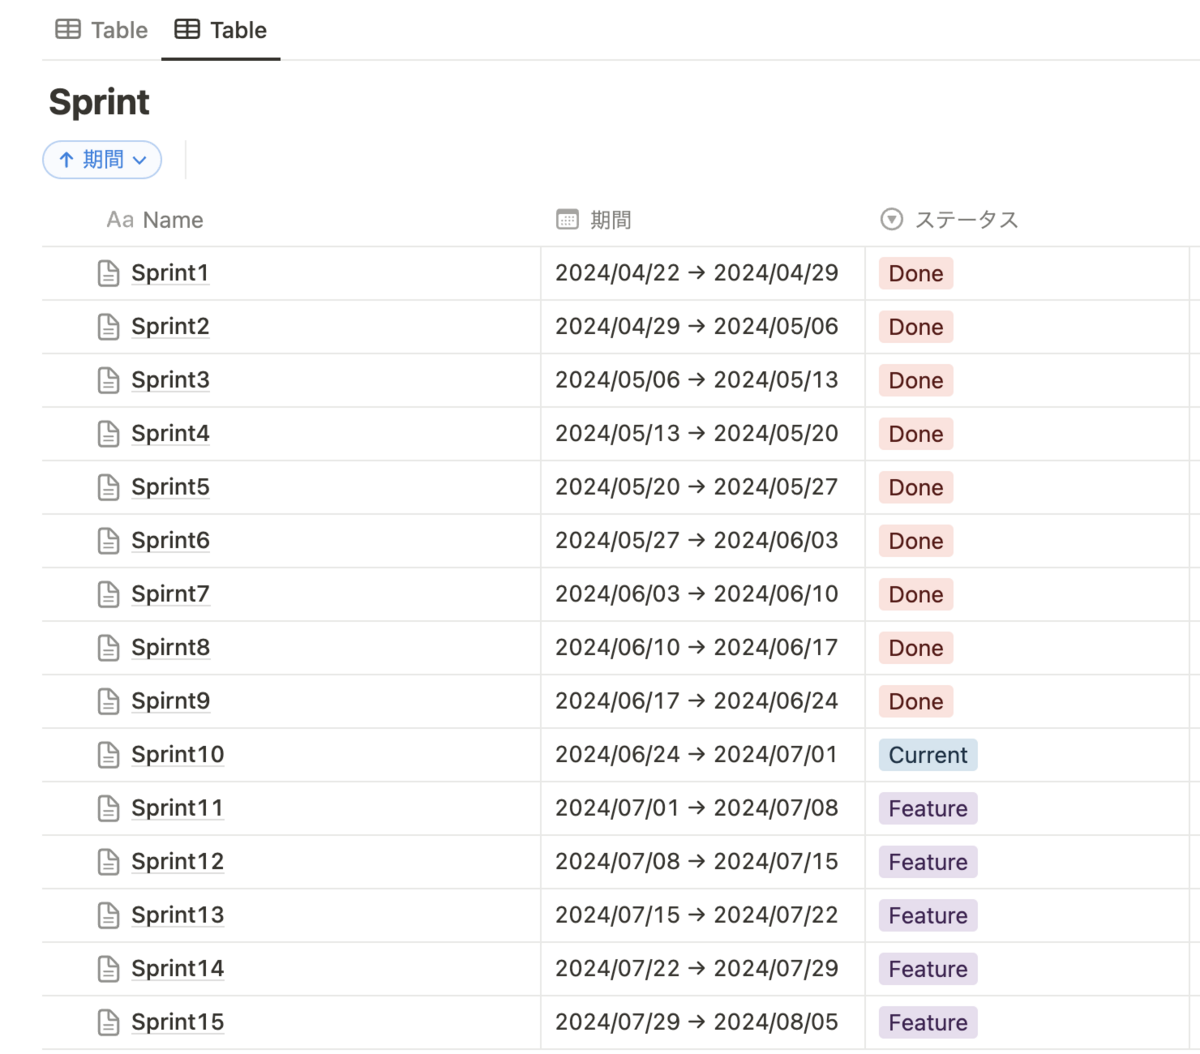This screenshot has height=1054, width=1200.
Task: Click the status icon in ステータス header
Action: pos(891,220)
